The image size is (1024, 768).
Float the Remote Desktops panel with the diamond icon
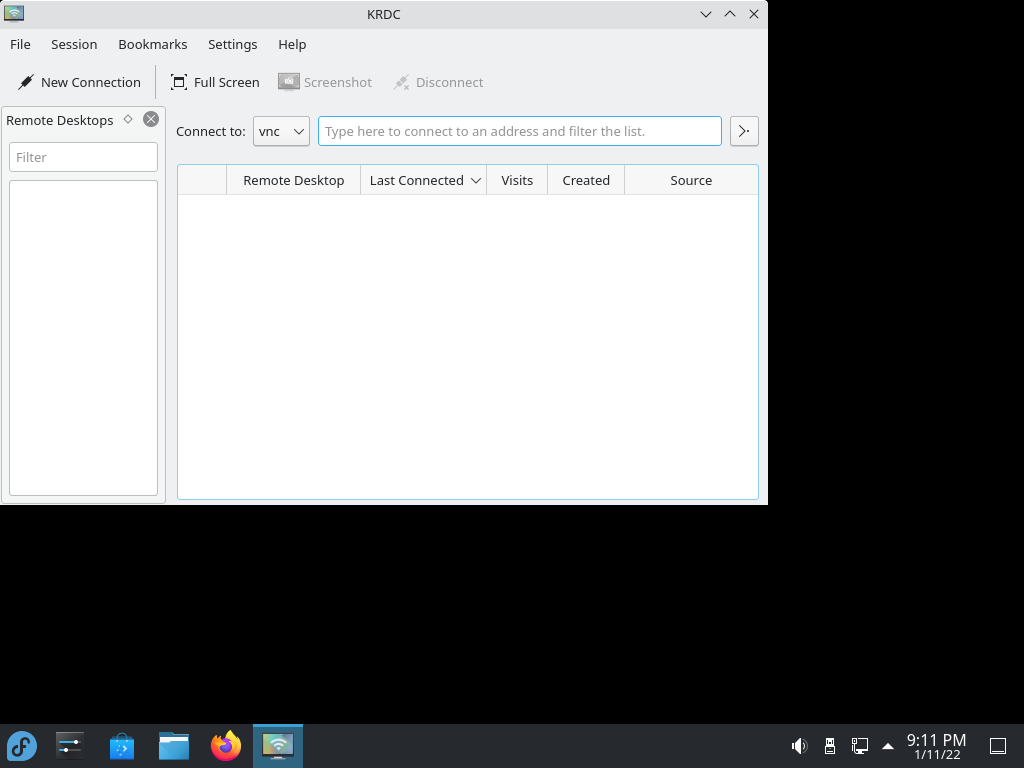coord(128,119)
